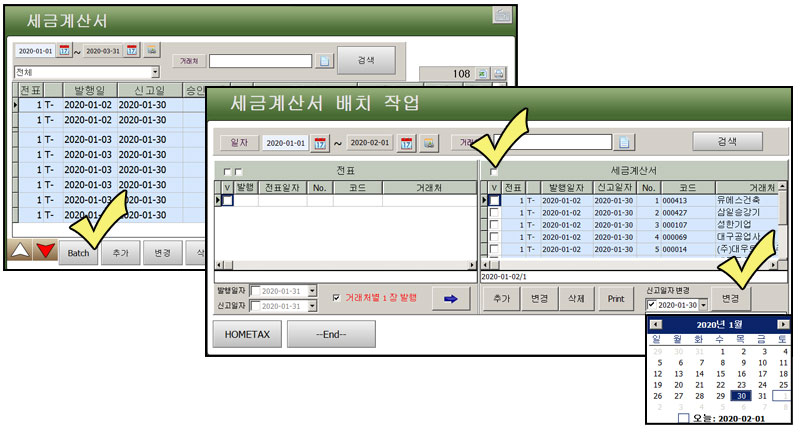Image resolution: width=800 pixels, height=435 pixels.
Task: Click the blue right-arrow transfer button
Action: [x=451, y=299]
